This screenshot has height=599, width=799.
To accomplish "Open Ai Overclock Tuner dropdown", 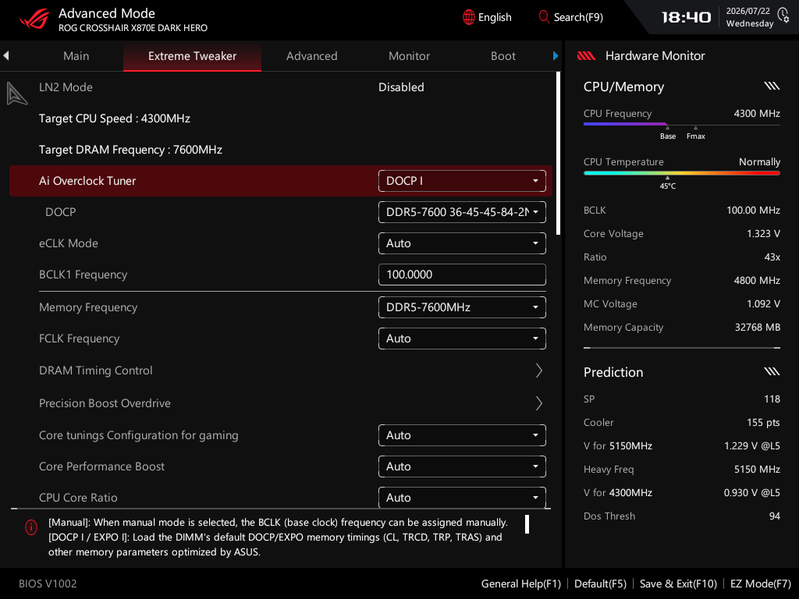I will click(462, 181).
